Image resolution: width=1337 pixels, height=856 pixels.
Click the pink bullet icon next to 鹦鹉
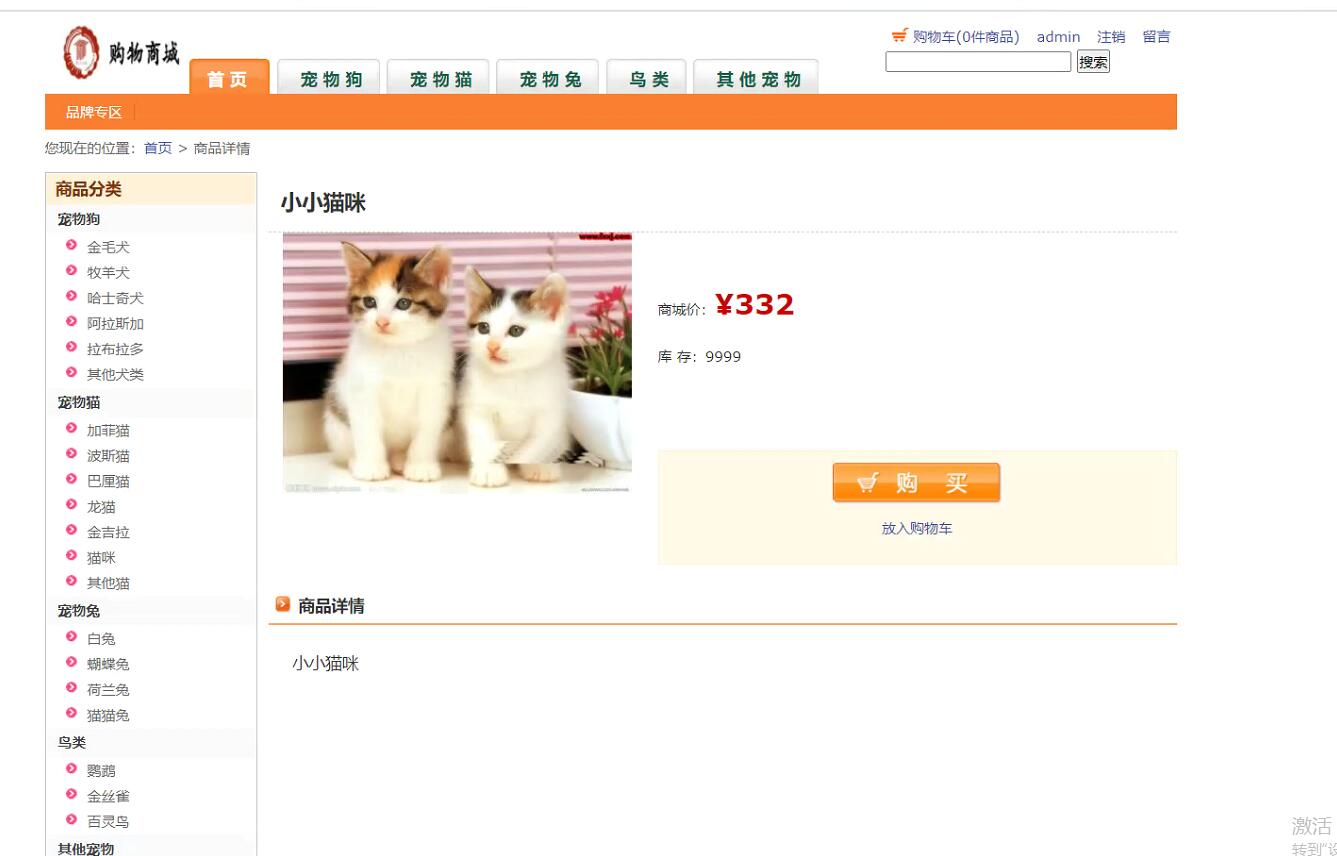point(71,769)
